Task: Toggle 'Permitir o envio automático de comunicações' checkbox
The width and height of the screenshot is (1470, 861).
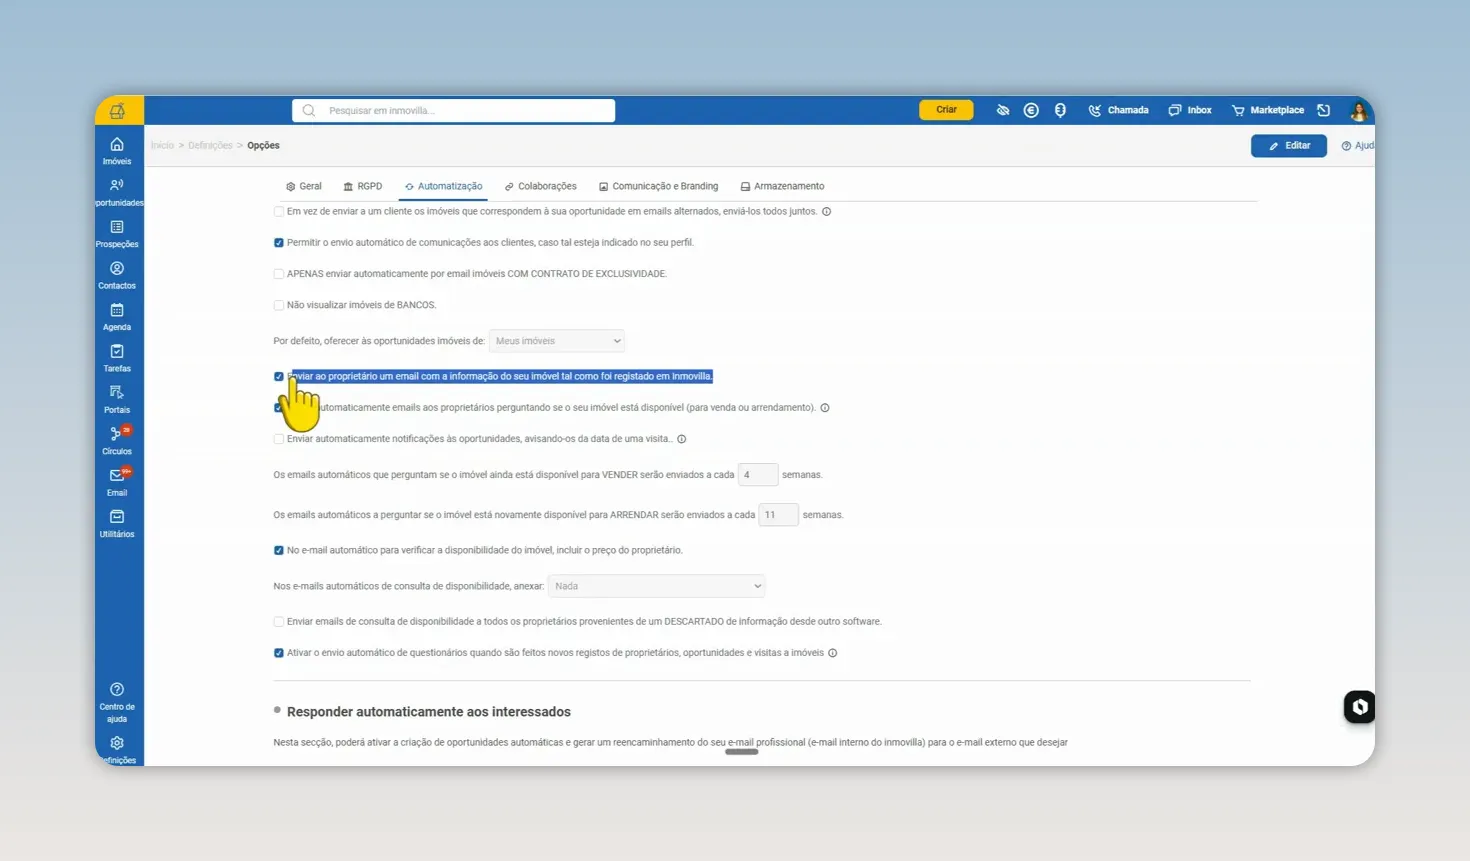Action: click(x=279, y=243)
